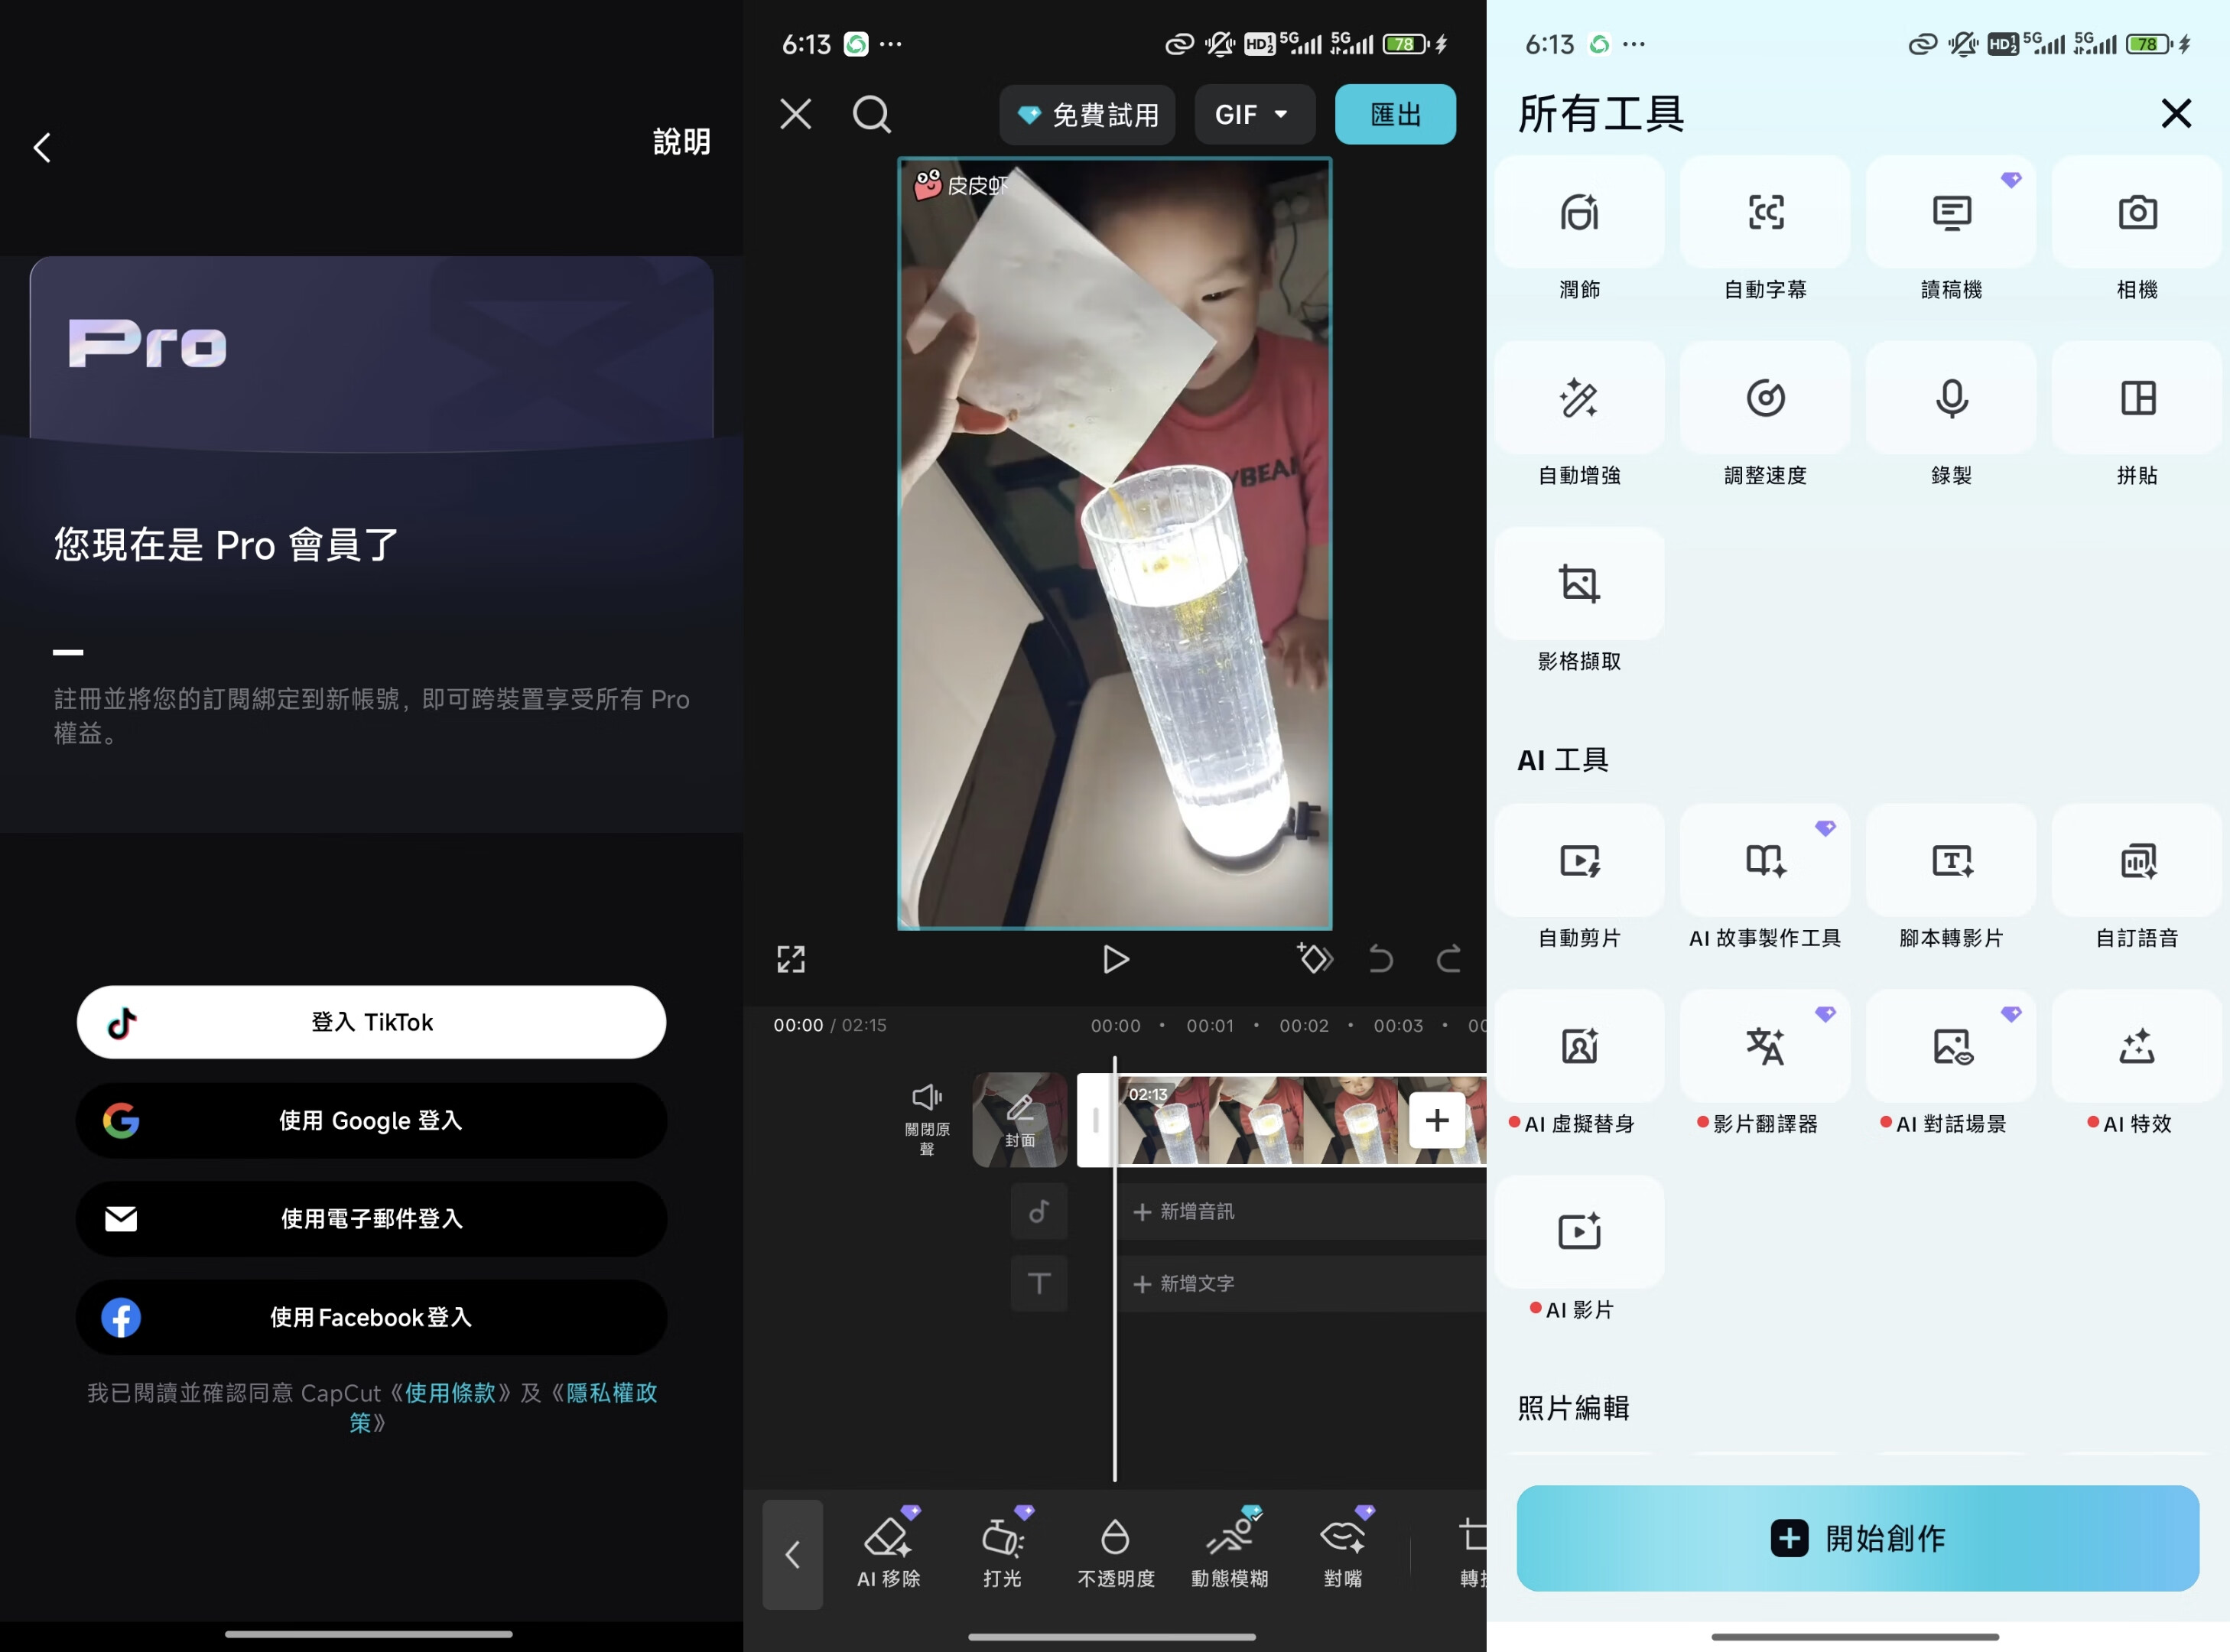Tap 使用 Google 登入 button
The width and height of the screenshot is (2230, 1652).
point(371,1120)
